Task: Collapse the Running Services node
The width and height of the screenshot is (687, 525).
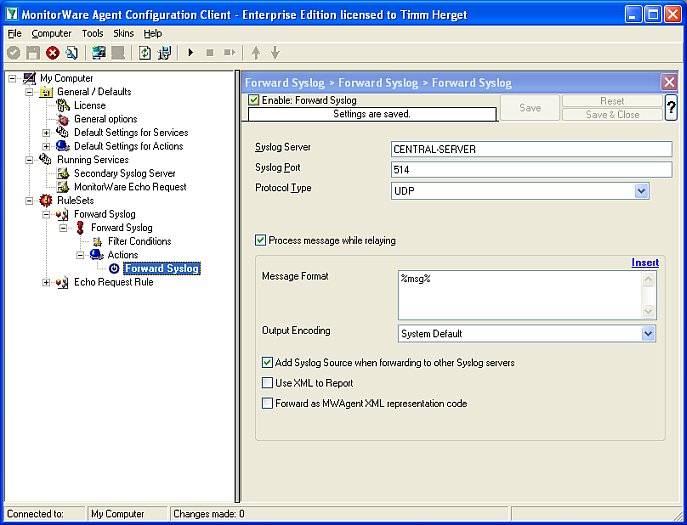Action: point(29,160)
